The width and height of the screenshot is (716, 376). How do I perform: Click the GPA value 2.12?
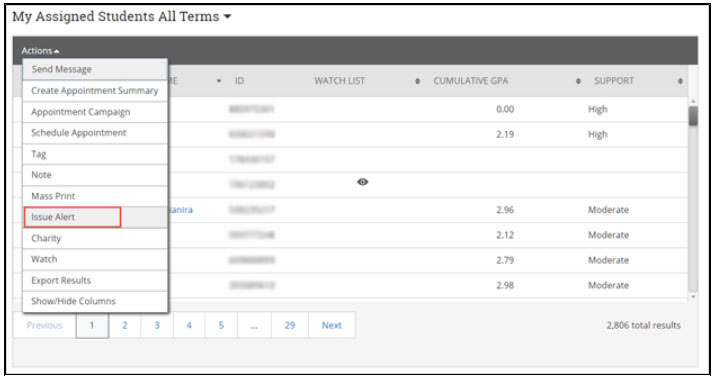pyautogui.click(x=505, y=235)
